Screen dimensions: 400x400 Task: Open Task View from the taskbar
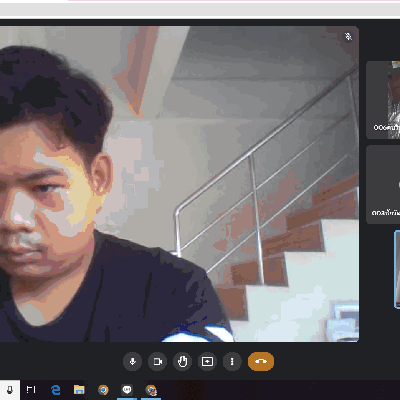point(31,389)
